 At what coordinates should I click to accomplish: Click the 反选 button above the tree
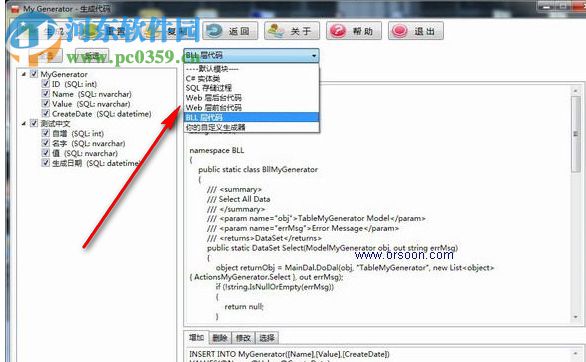click(x=92, y=56)
